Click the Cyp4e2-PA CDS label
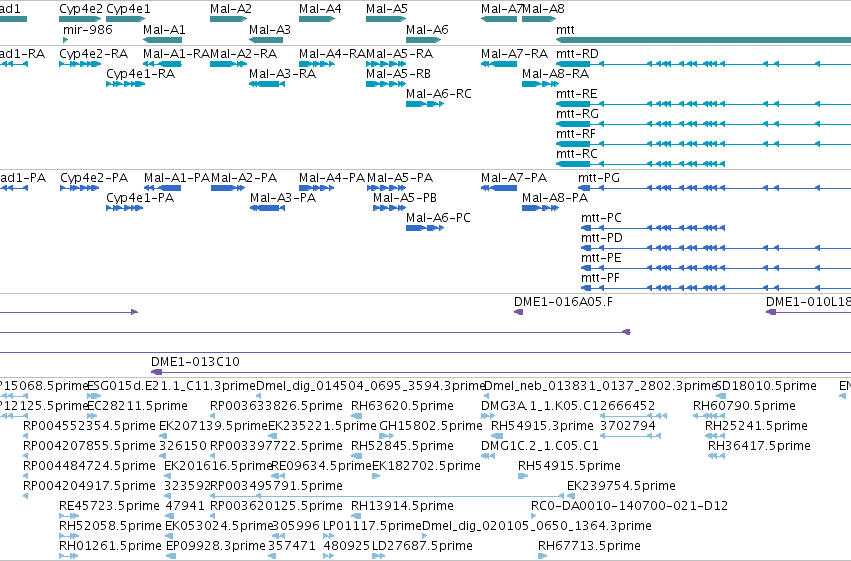851x561 pixels. (94, 178)
